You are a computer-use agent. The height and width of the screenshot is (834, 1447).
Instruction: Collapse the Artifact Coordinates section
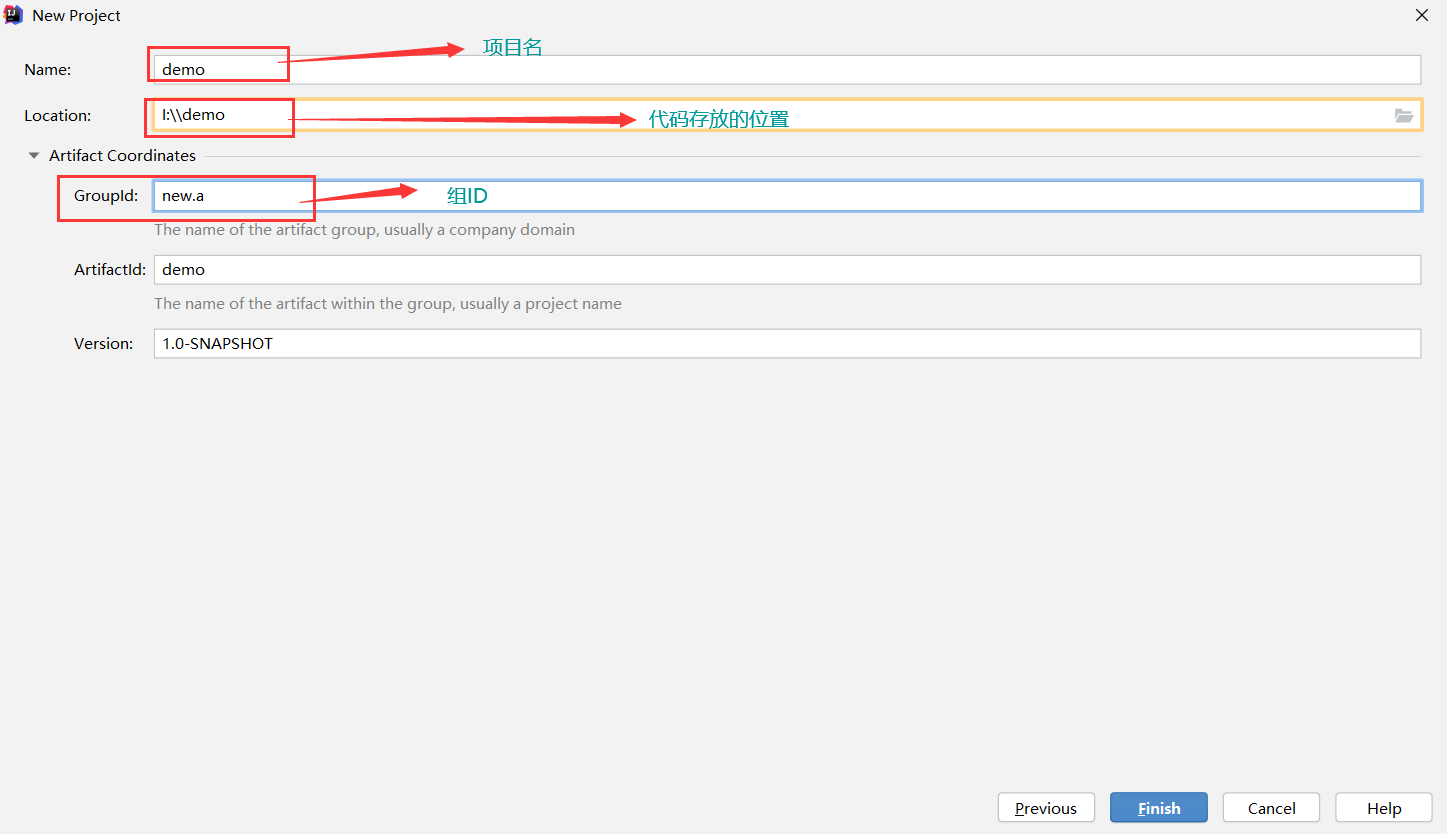[x=34, y=156]
